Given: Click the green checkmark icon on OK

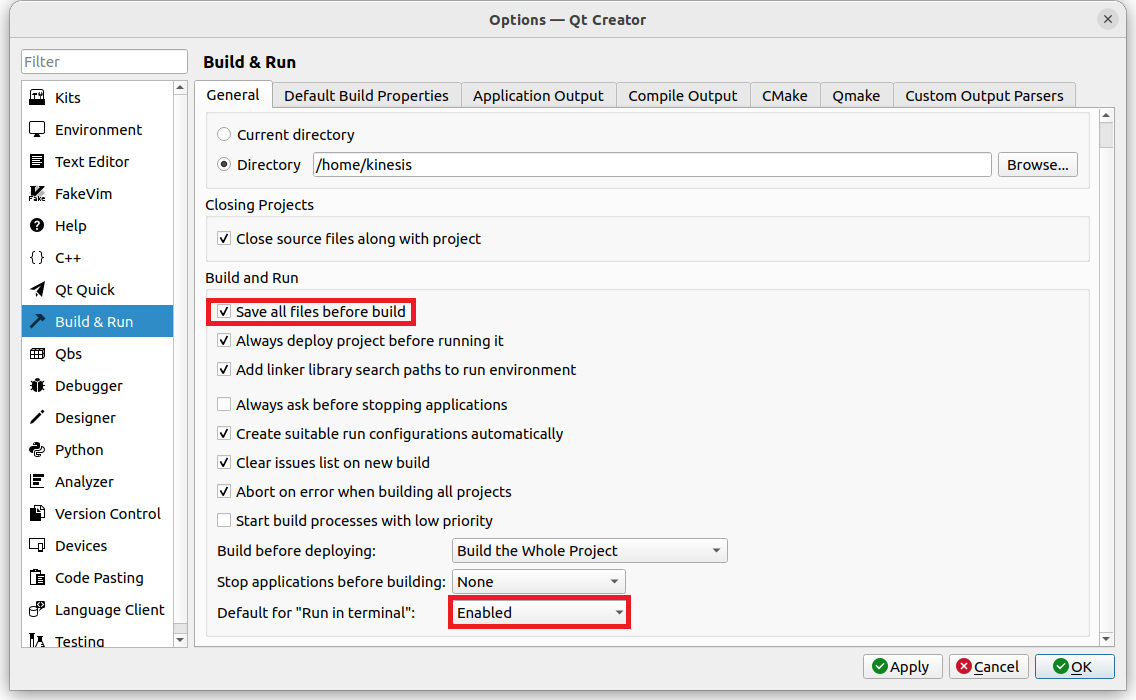Looking at the screenshot, I should (x=1061, y=667).
